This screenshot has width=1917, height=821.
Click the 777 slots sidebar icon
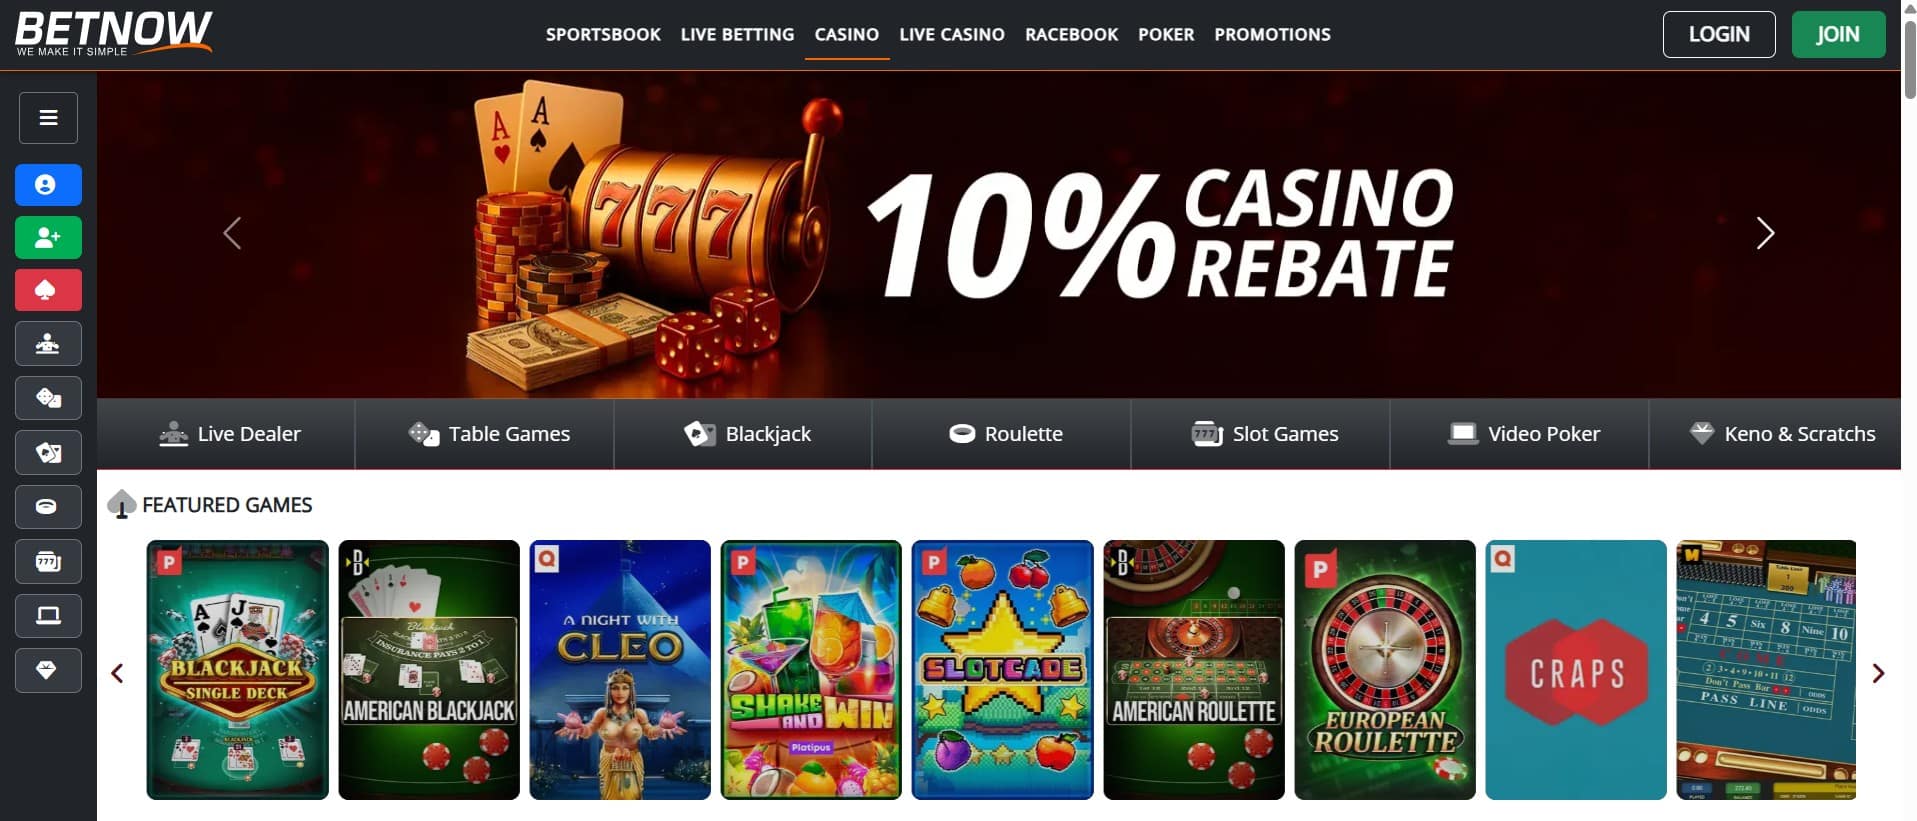point(48,561)
